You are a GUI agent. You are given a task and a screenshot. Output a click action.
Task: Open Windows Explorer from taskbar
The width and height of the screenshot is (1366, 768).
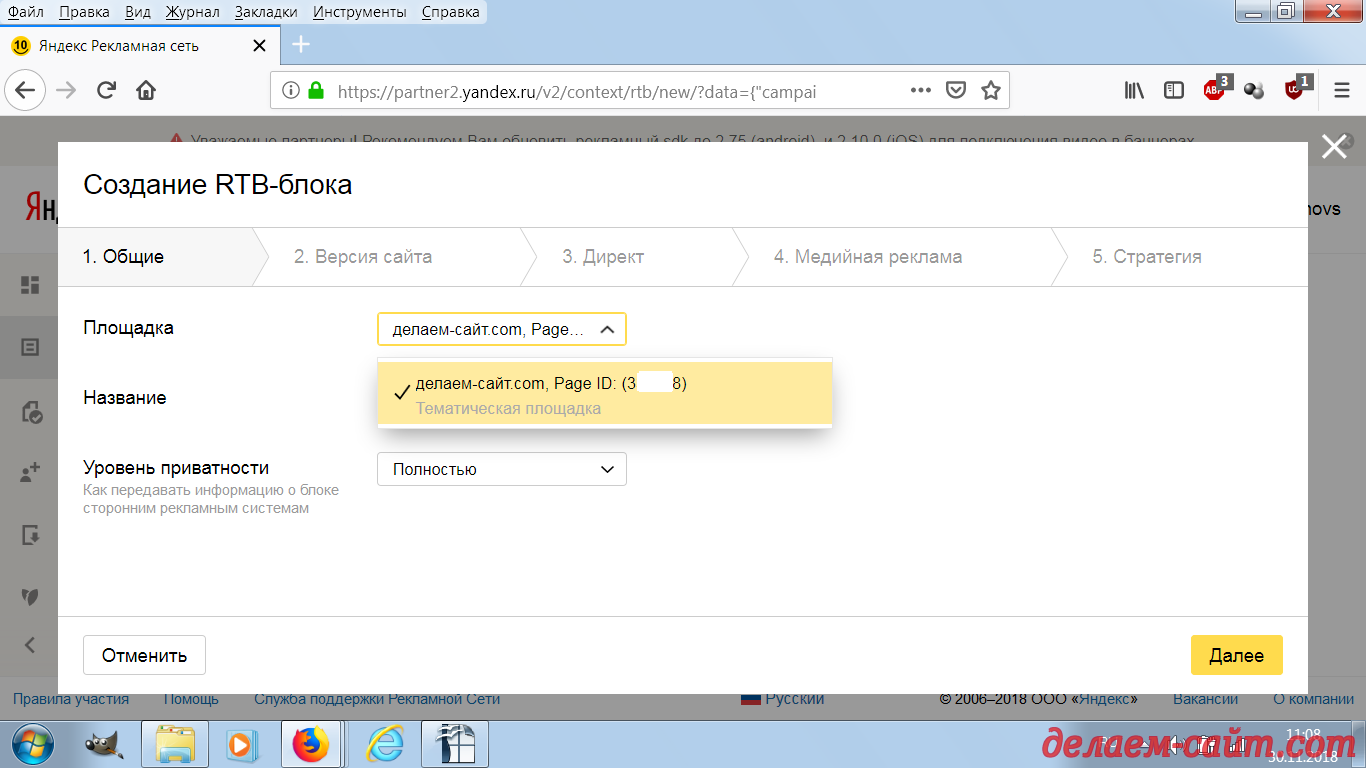coord(174,744)
